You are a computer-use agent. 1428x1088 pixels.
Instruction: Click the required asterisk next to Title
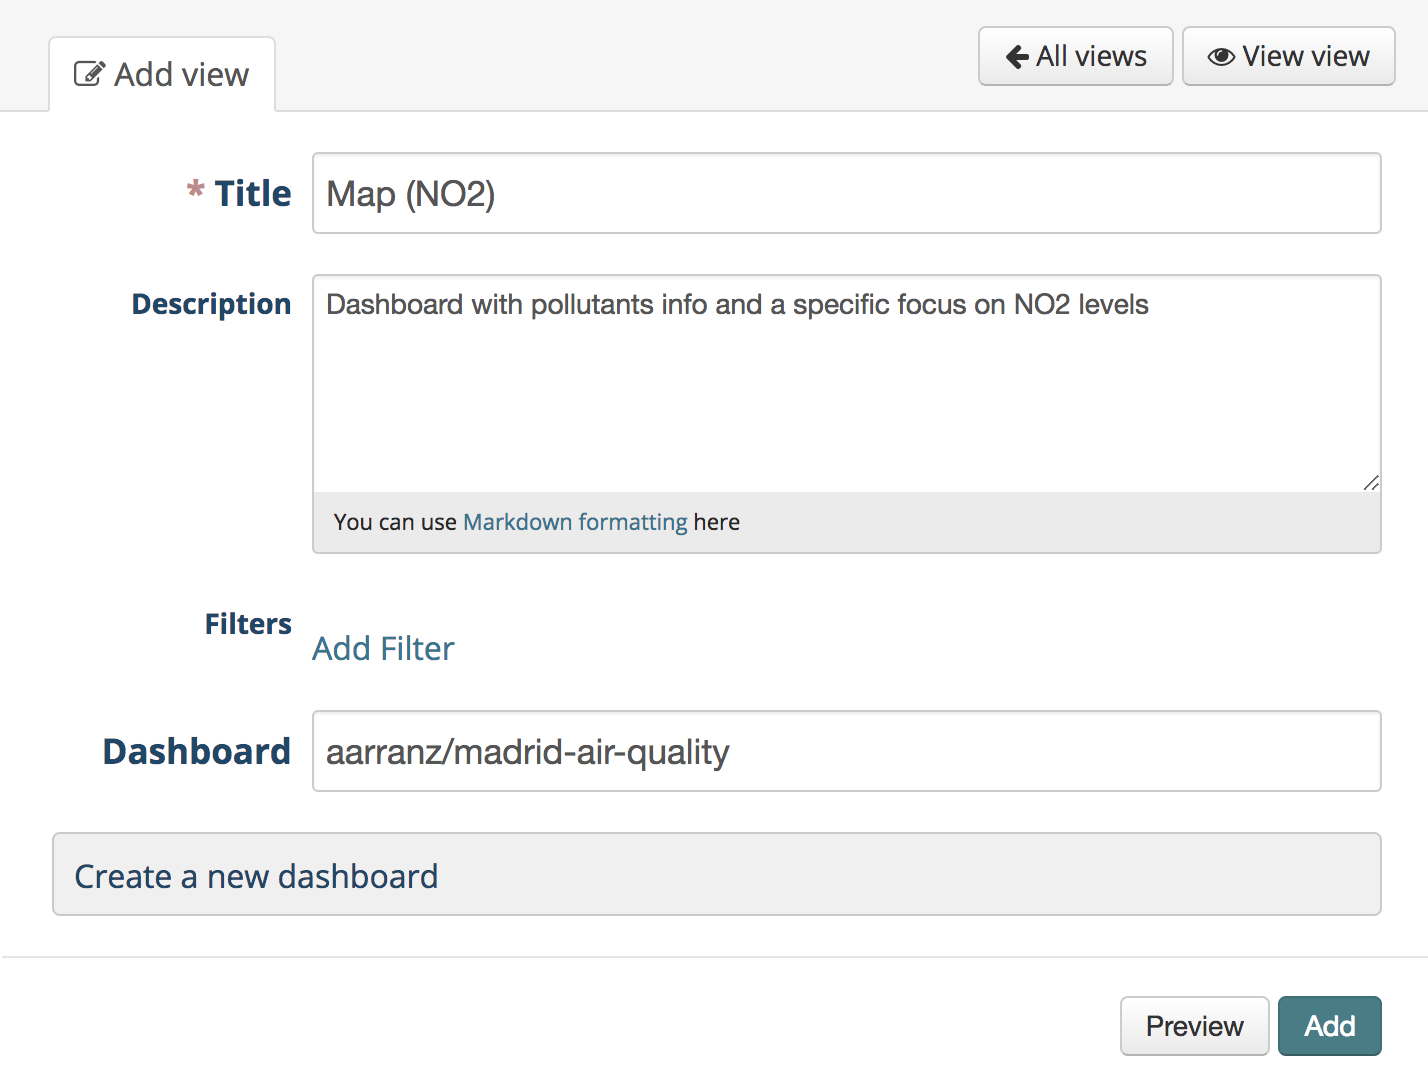click(x=196, y=189)
